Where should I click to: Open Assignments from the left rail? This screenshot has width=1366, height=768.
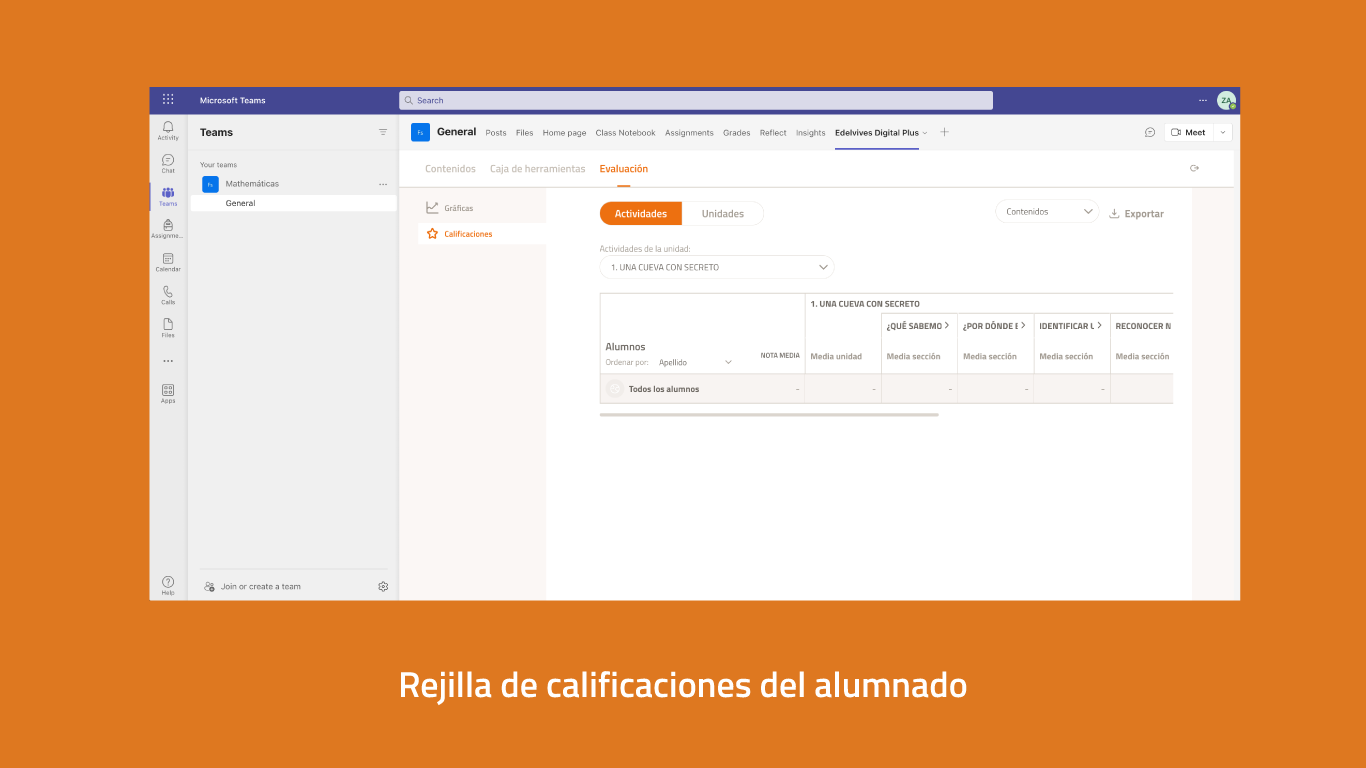point(168,229)
